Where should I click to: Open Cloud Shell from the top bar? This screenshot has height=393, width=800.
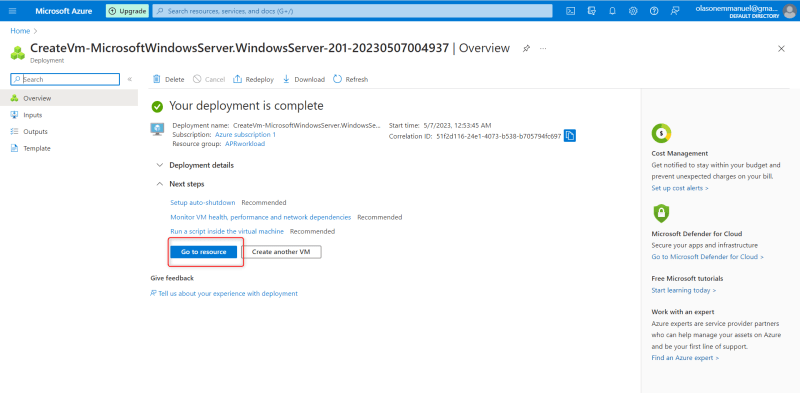click(x=571, y=11)
